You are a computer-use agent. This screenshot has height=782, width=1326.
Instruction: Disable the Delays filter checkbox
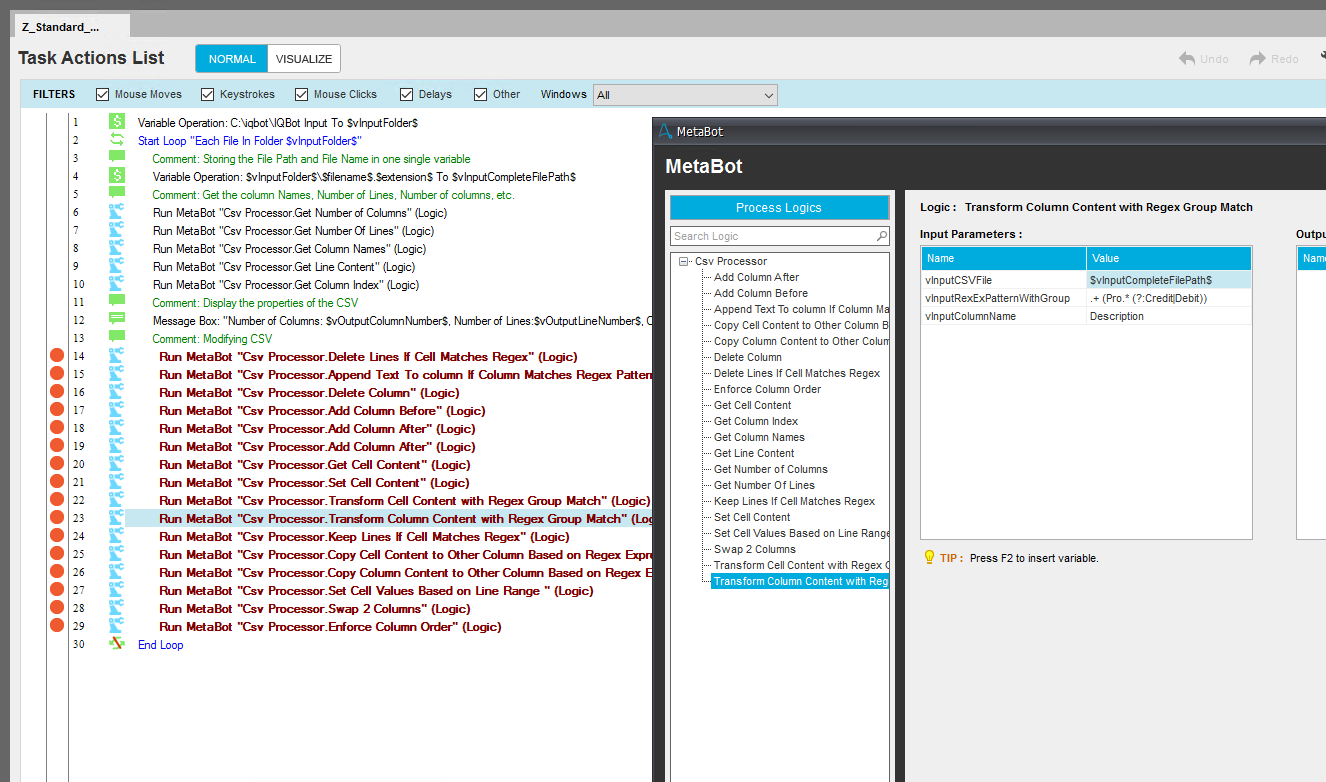(x=407, y=95)
